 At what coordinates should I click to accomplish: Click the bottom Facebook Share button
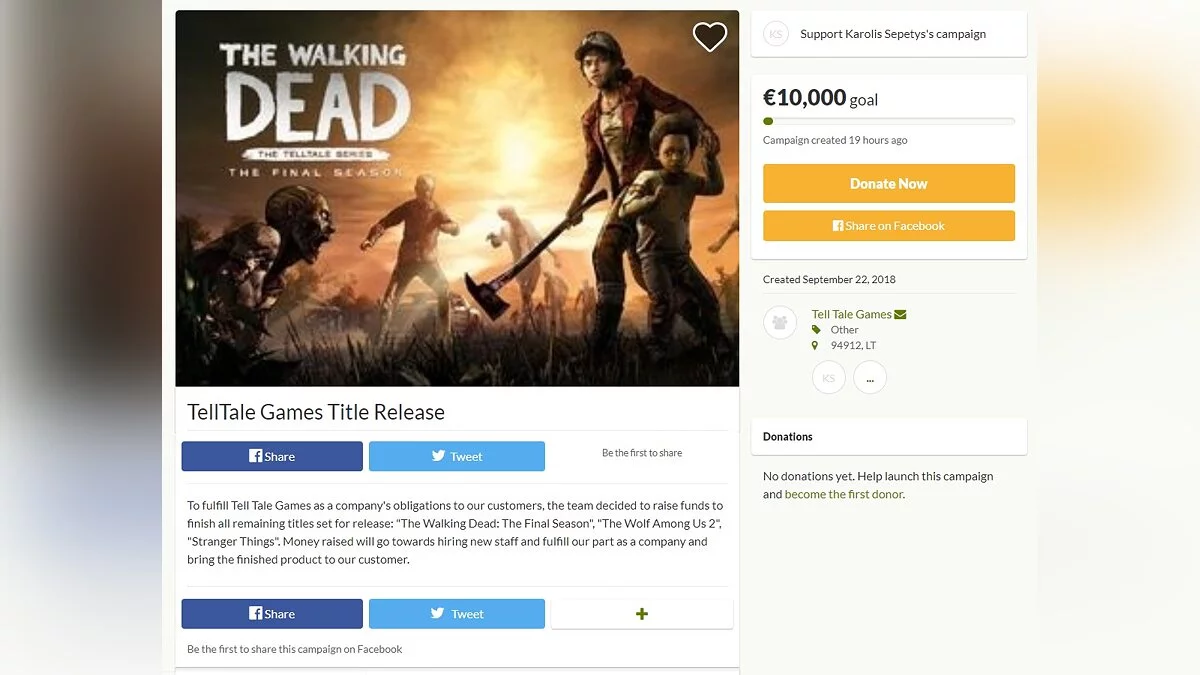[x=272, y=614]
